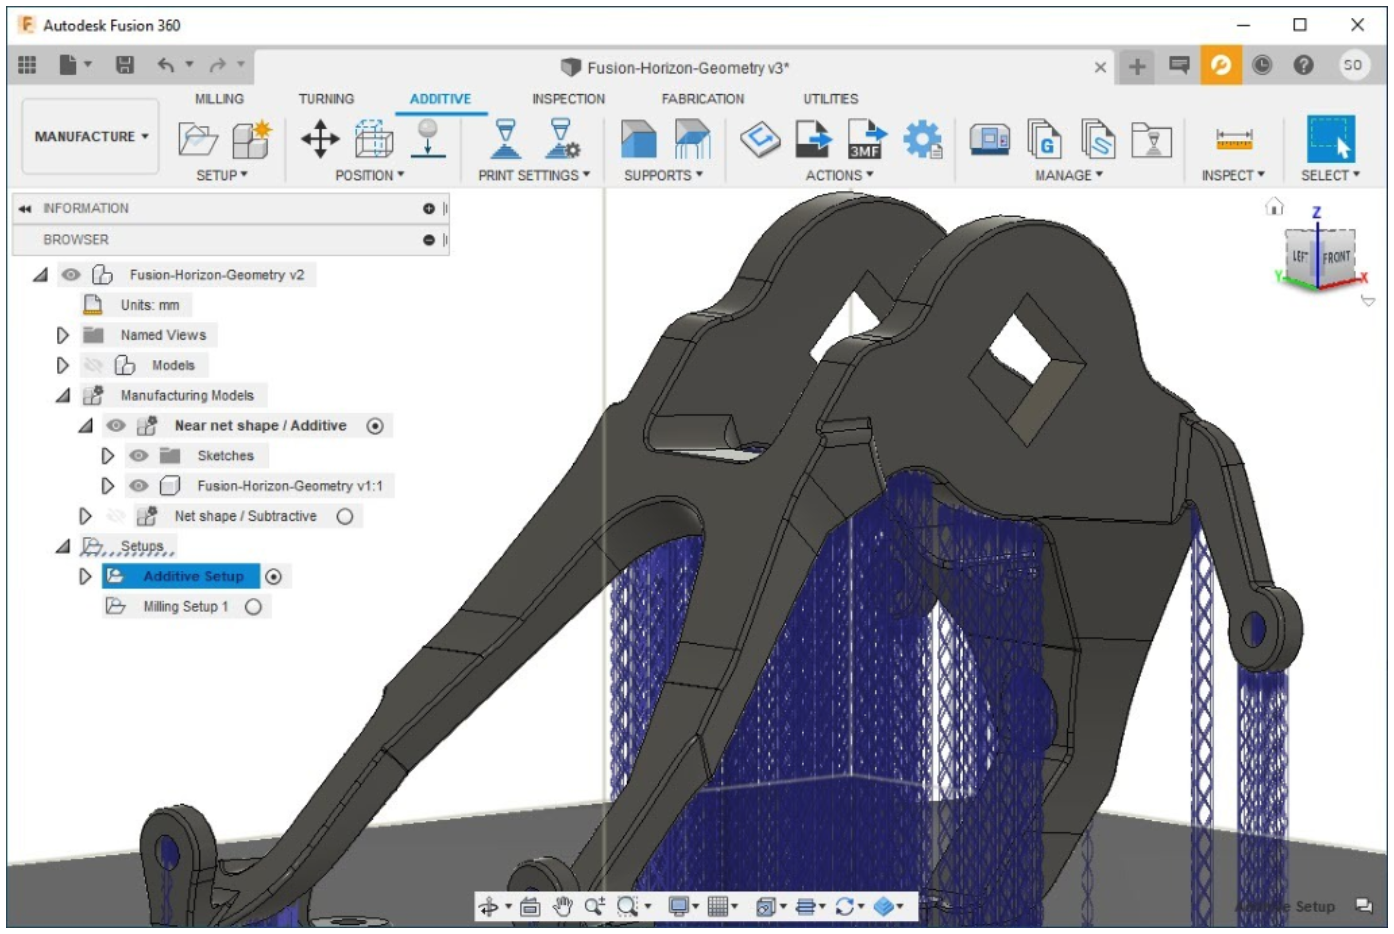Viewport: 1394px width, 934px height.
Task: Click the Print Setting selector icon
Action: point(506,139)
